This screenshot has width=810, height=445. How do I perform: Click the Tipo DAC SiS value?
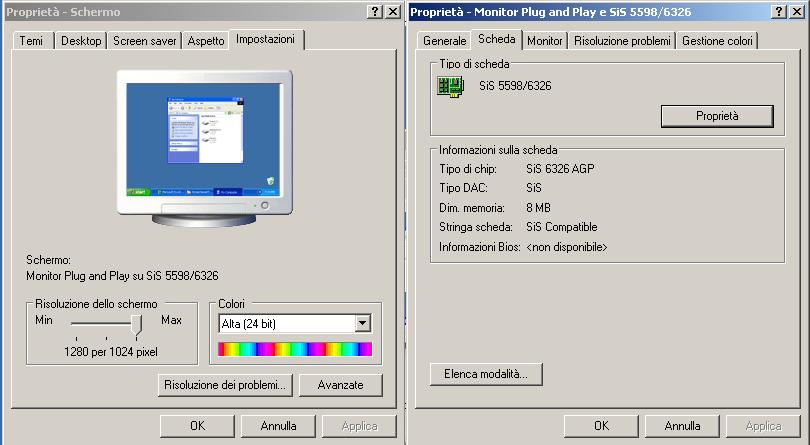pyautogui.click(x=534, y=188)
